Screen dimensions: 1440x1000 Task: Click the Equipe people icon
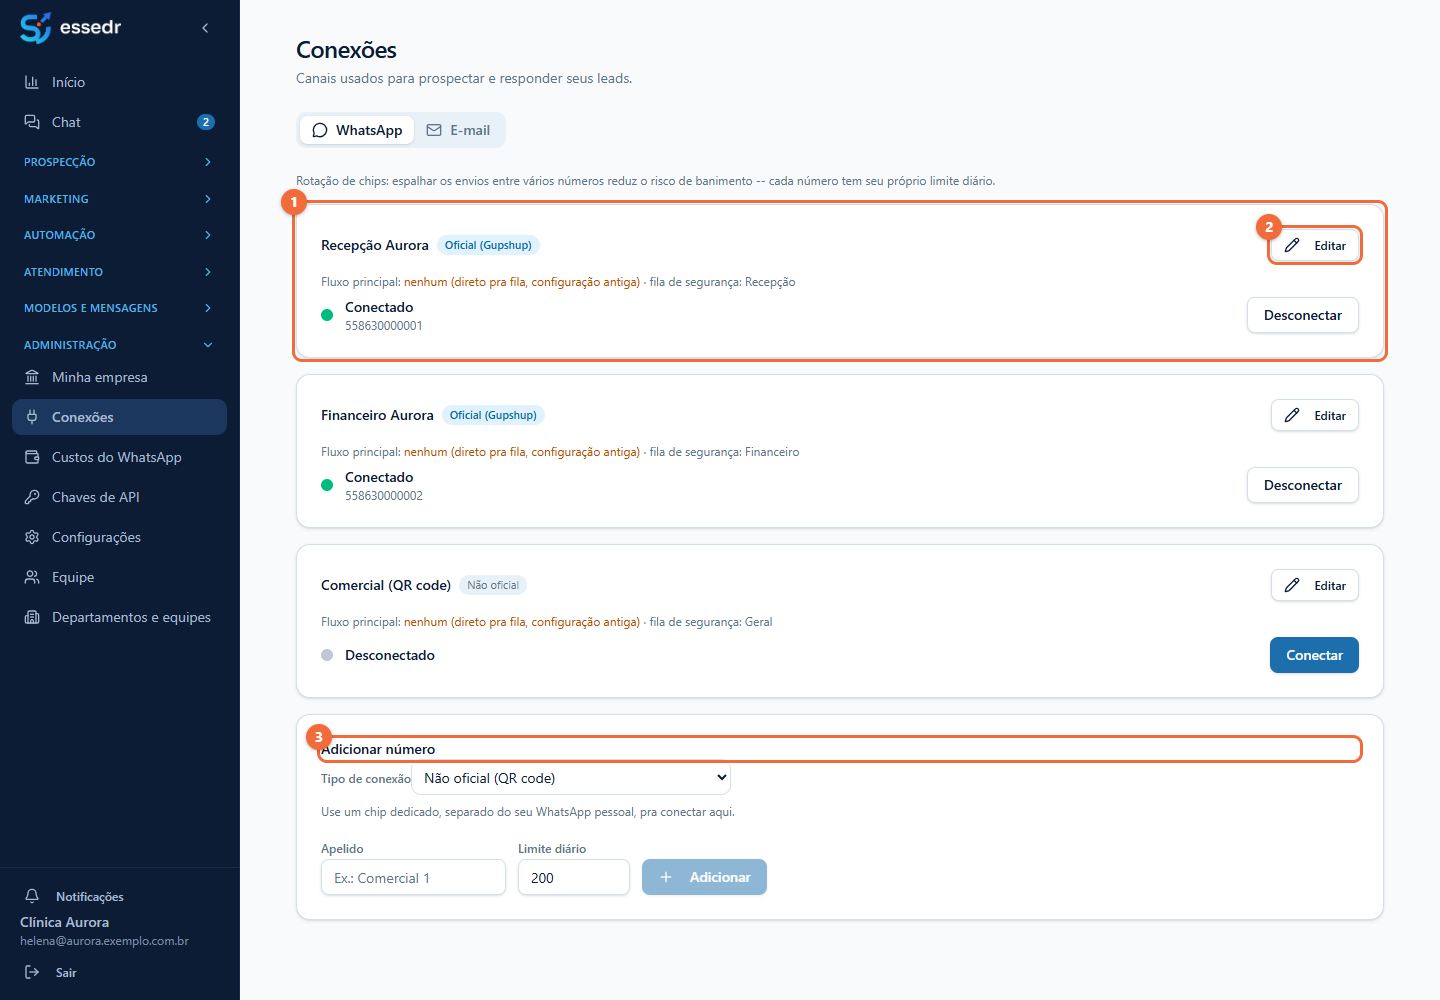point(32,577)
